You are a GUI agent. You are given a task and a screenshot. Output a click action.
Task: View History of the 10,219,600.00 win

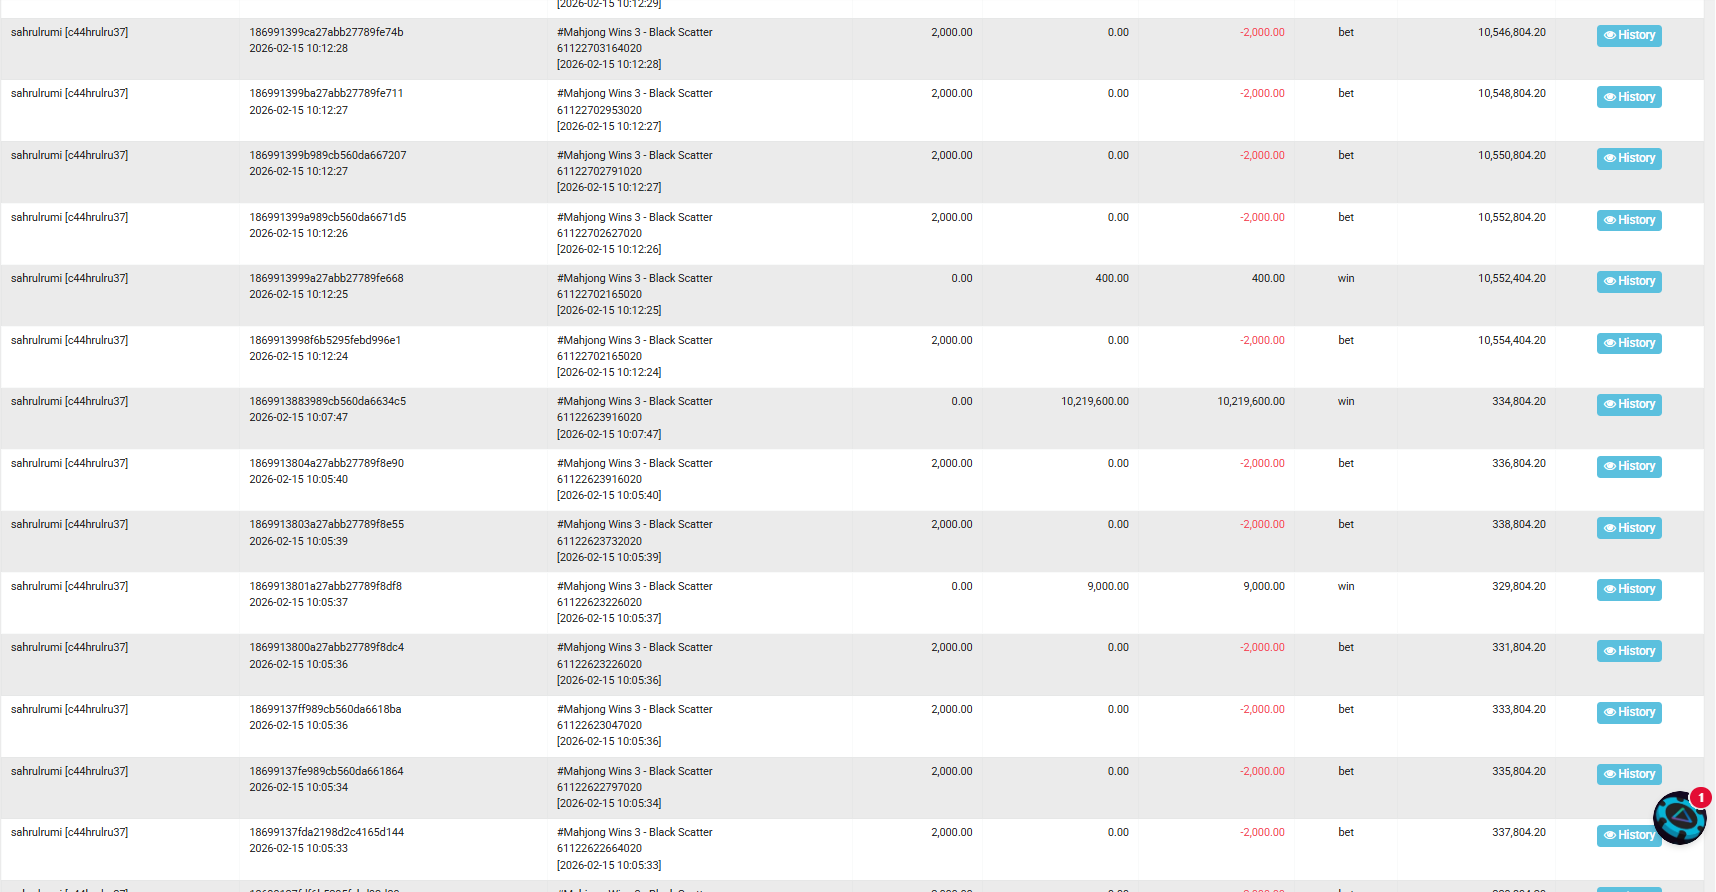[1628, 404]
